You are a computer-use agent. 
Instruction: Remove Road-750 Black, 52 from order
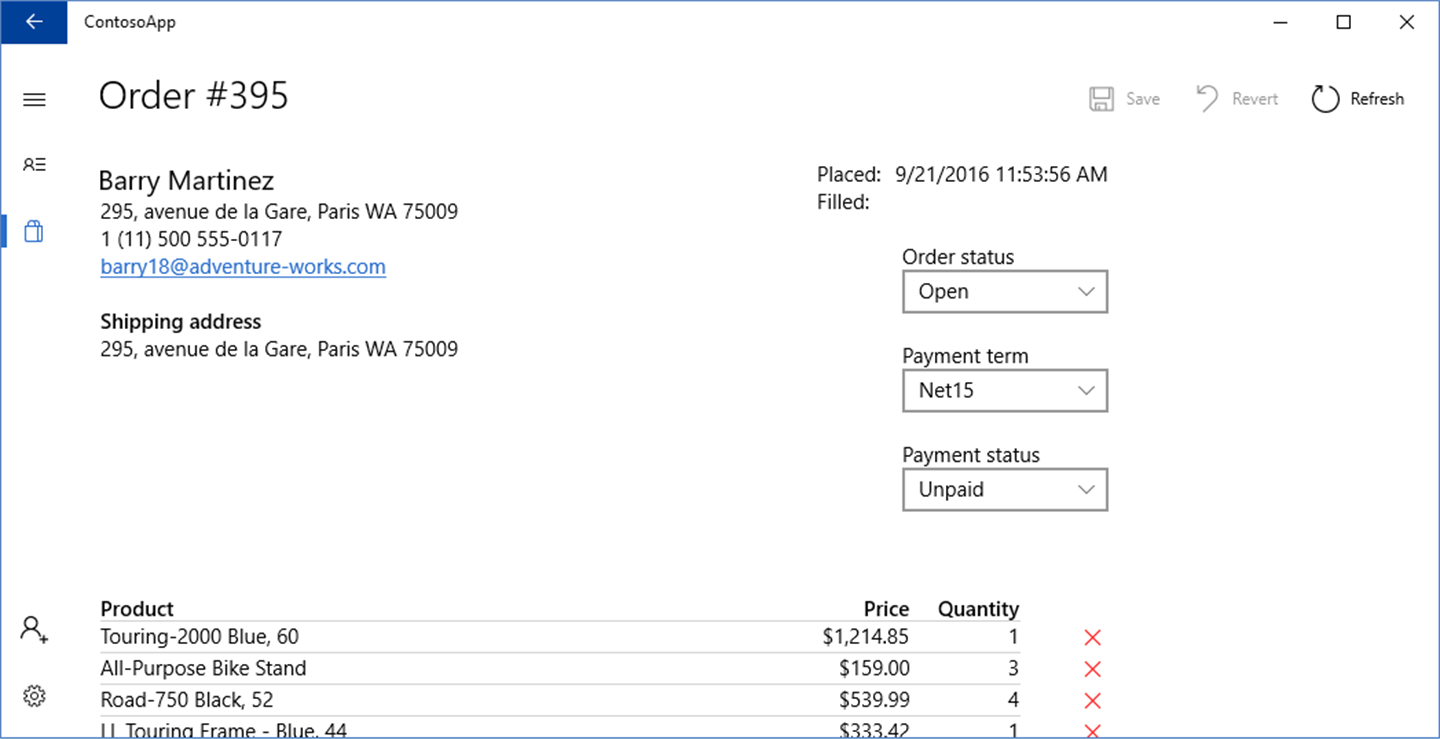click(1092, 700)
